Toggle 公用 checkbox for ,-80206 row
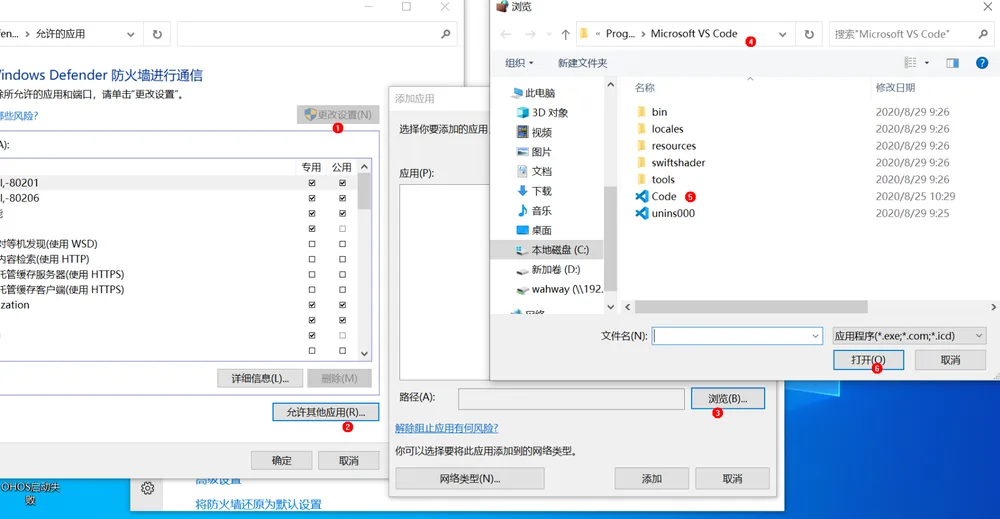1000x519 pixels. (x=342, y=198)
